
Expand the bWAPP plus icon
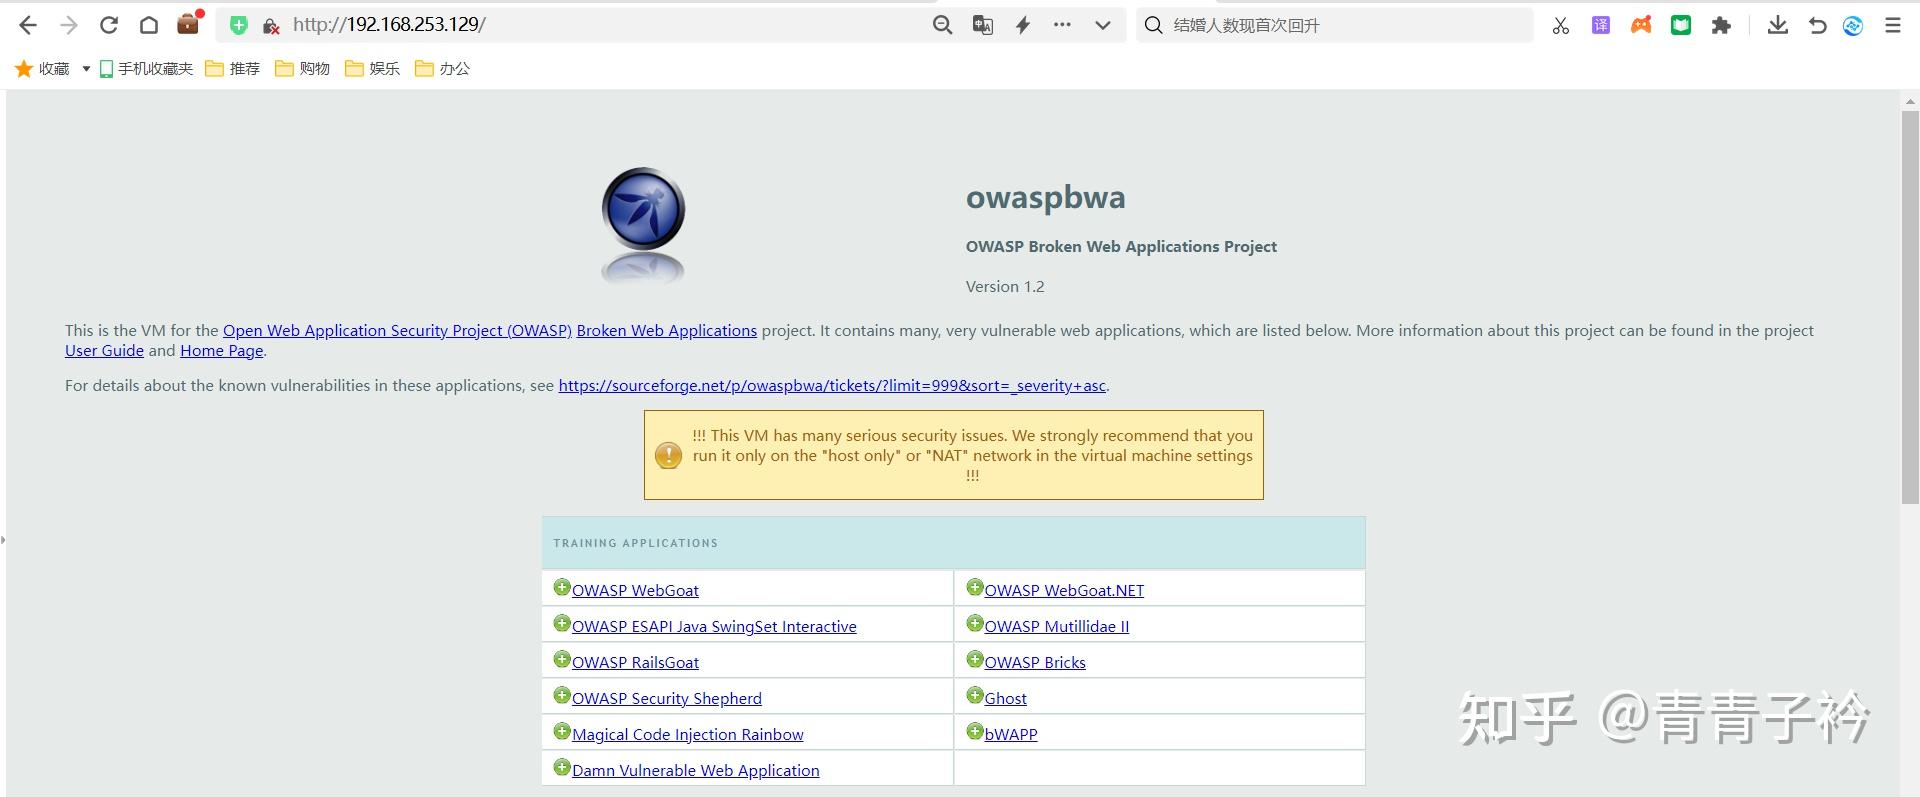[x=975, y=732]
